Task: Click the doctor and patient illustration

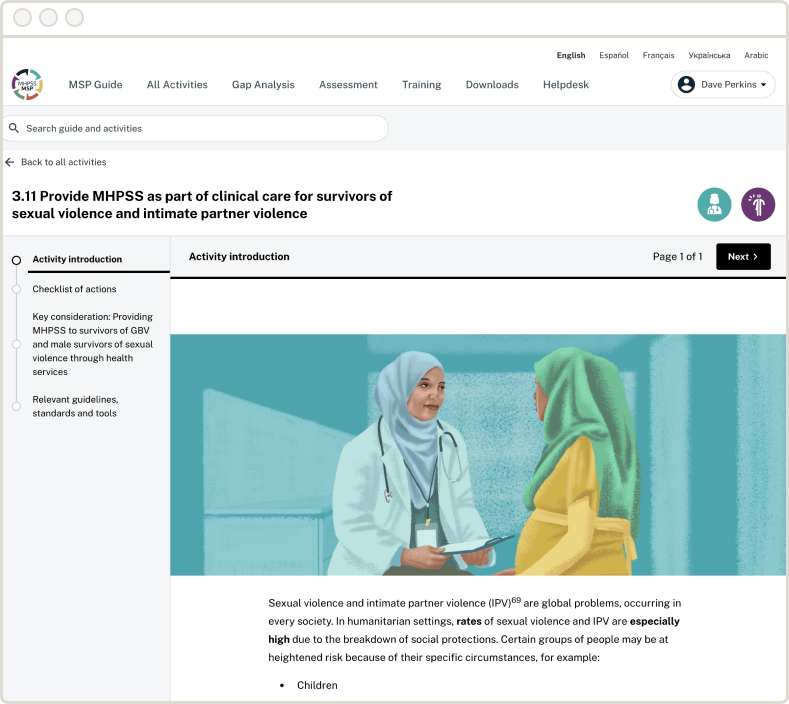Action: [478, 455]
